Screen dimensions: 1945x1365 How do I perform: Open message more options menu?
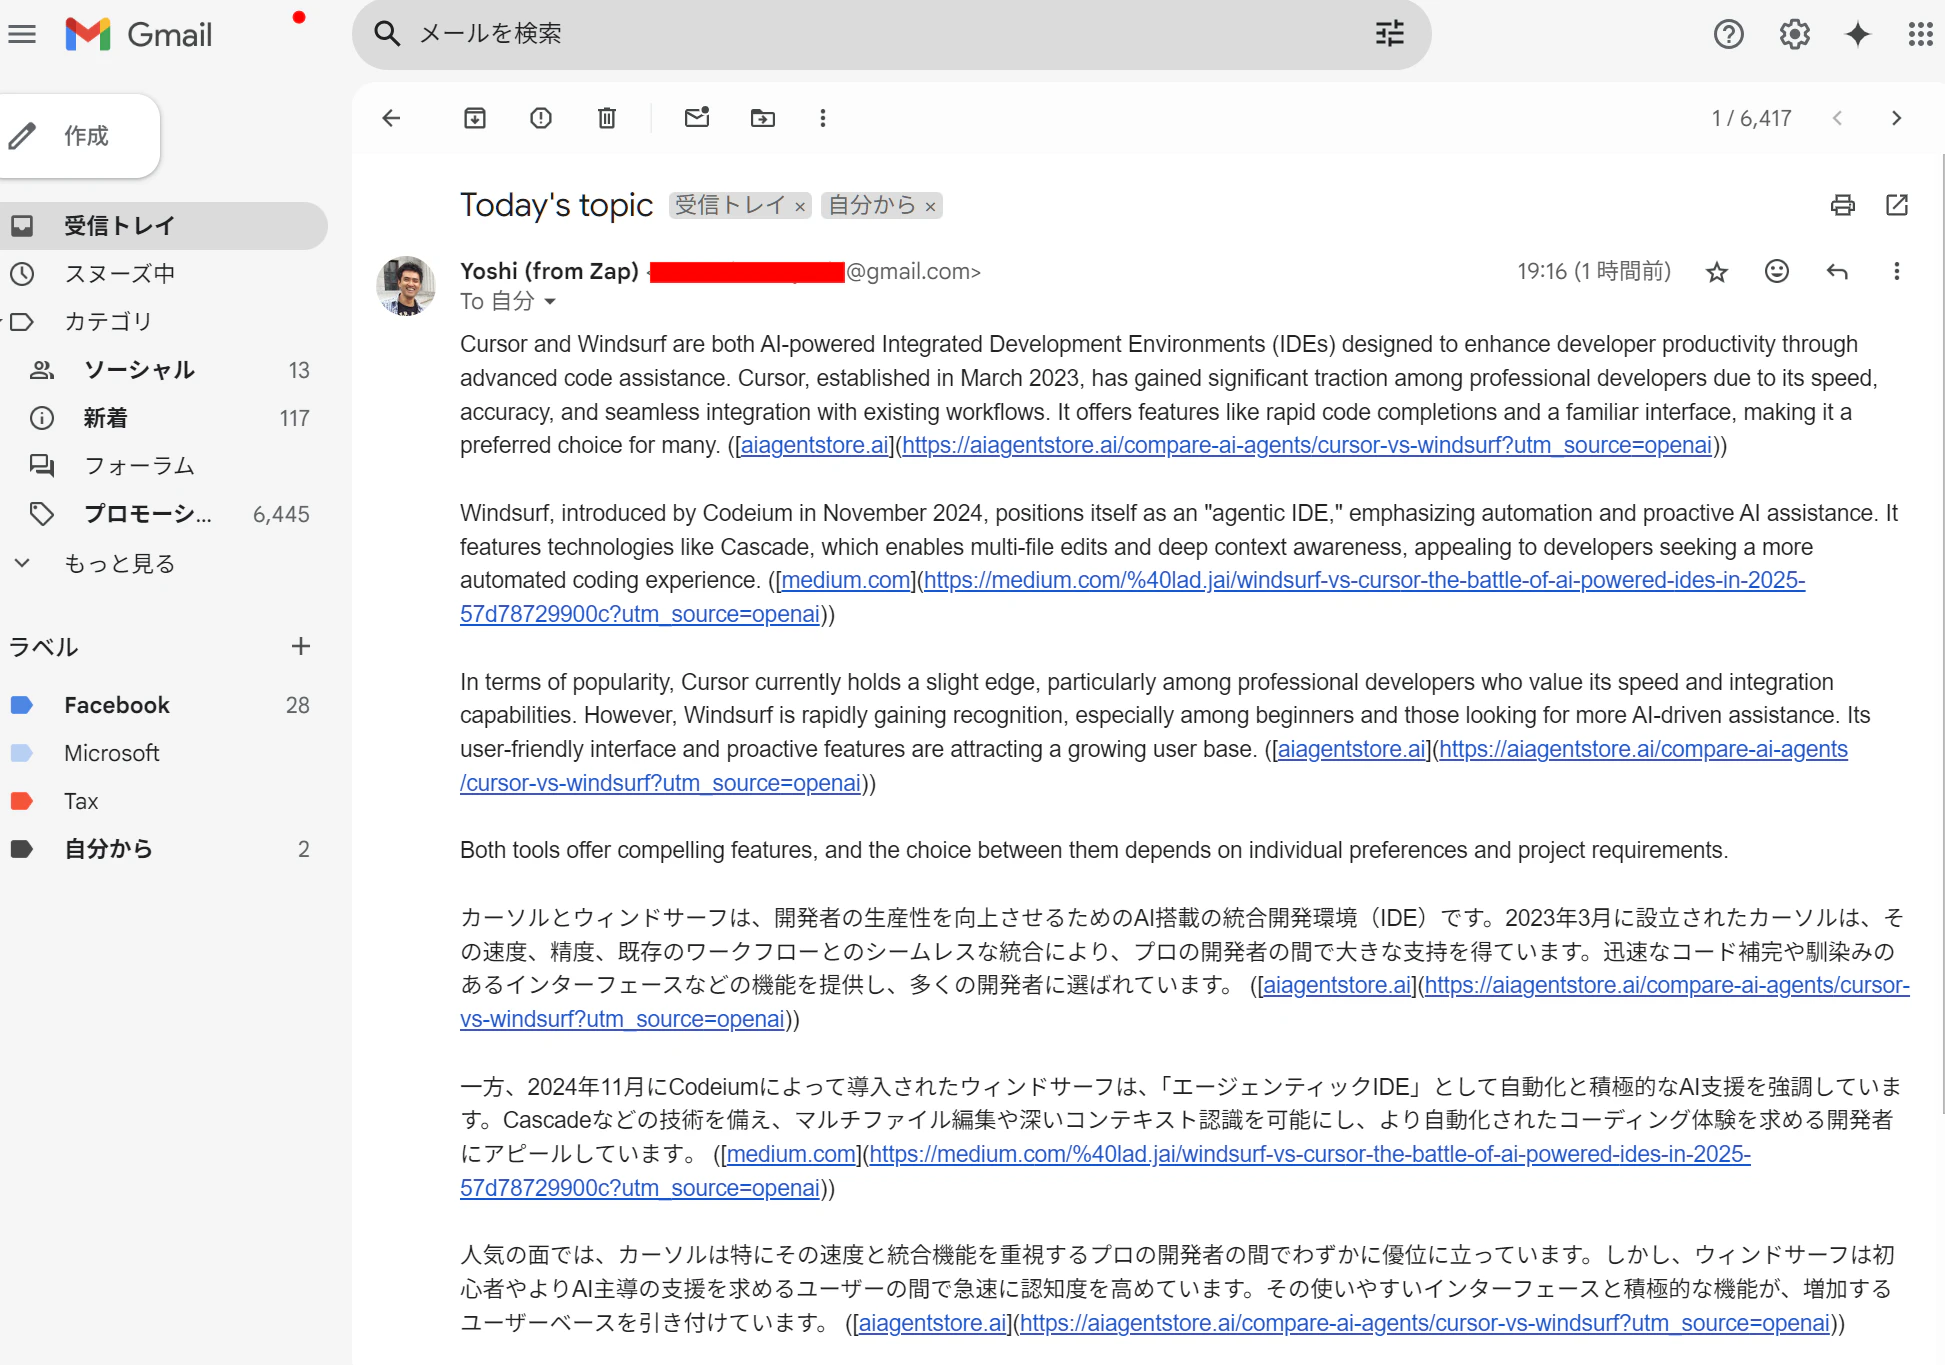(1896, 271)
